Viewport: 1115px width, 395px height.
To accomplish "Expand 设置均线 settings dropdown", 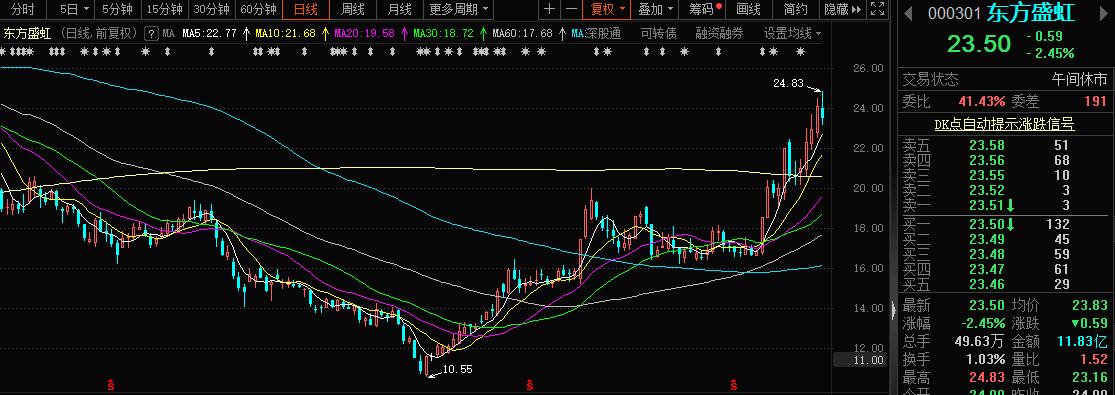I will [792, 33].
